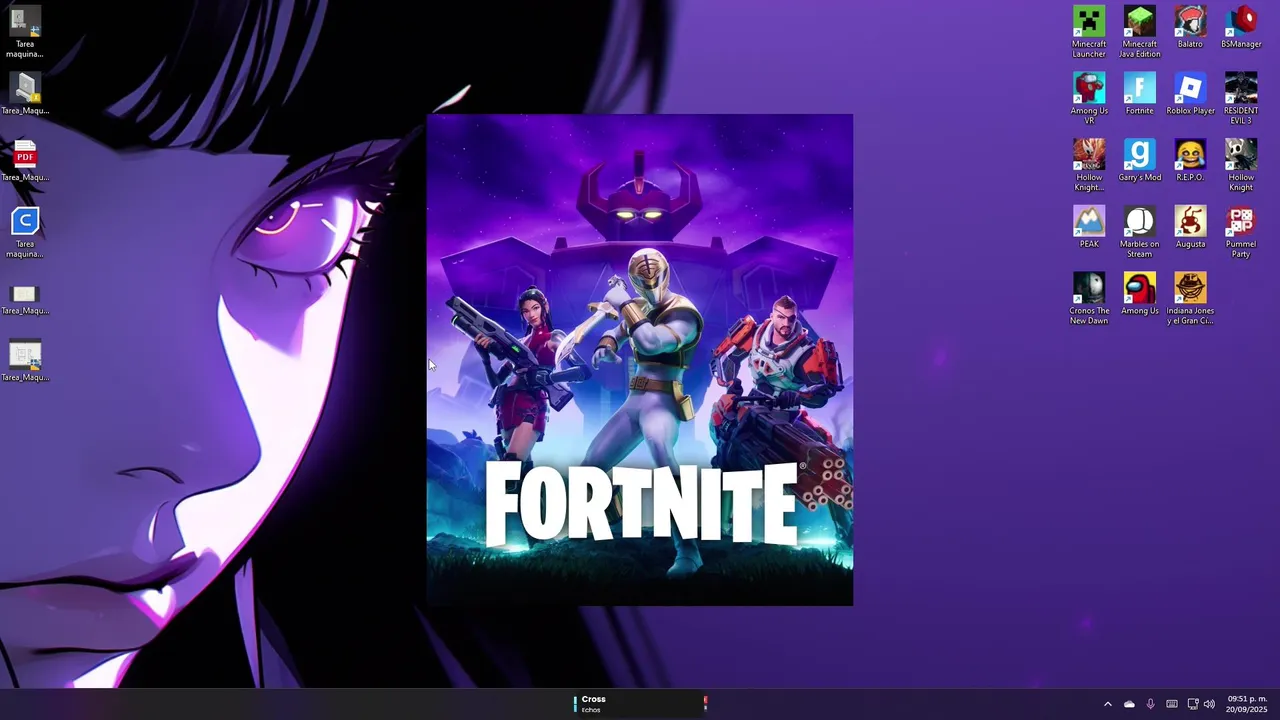The height and width of the screenshot is (720, 1280).
Task: Open the OneDrive cloud tray icon
Action: 1129,704
